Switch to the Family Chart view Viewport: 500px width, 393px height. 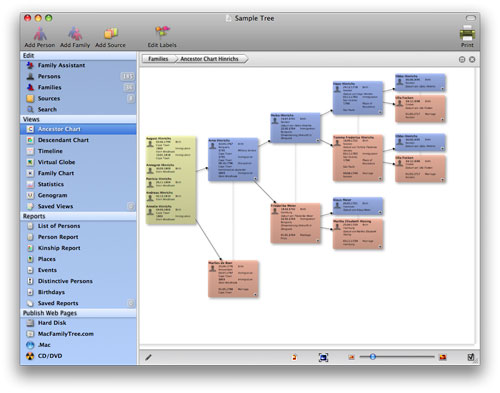78,173
